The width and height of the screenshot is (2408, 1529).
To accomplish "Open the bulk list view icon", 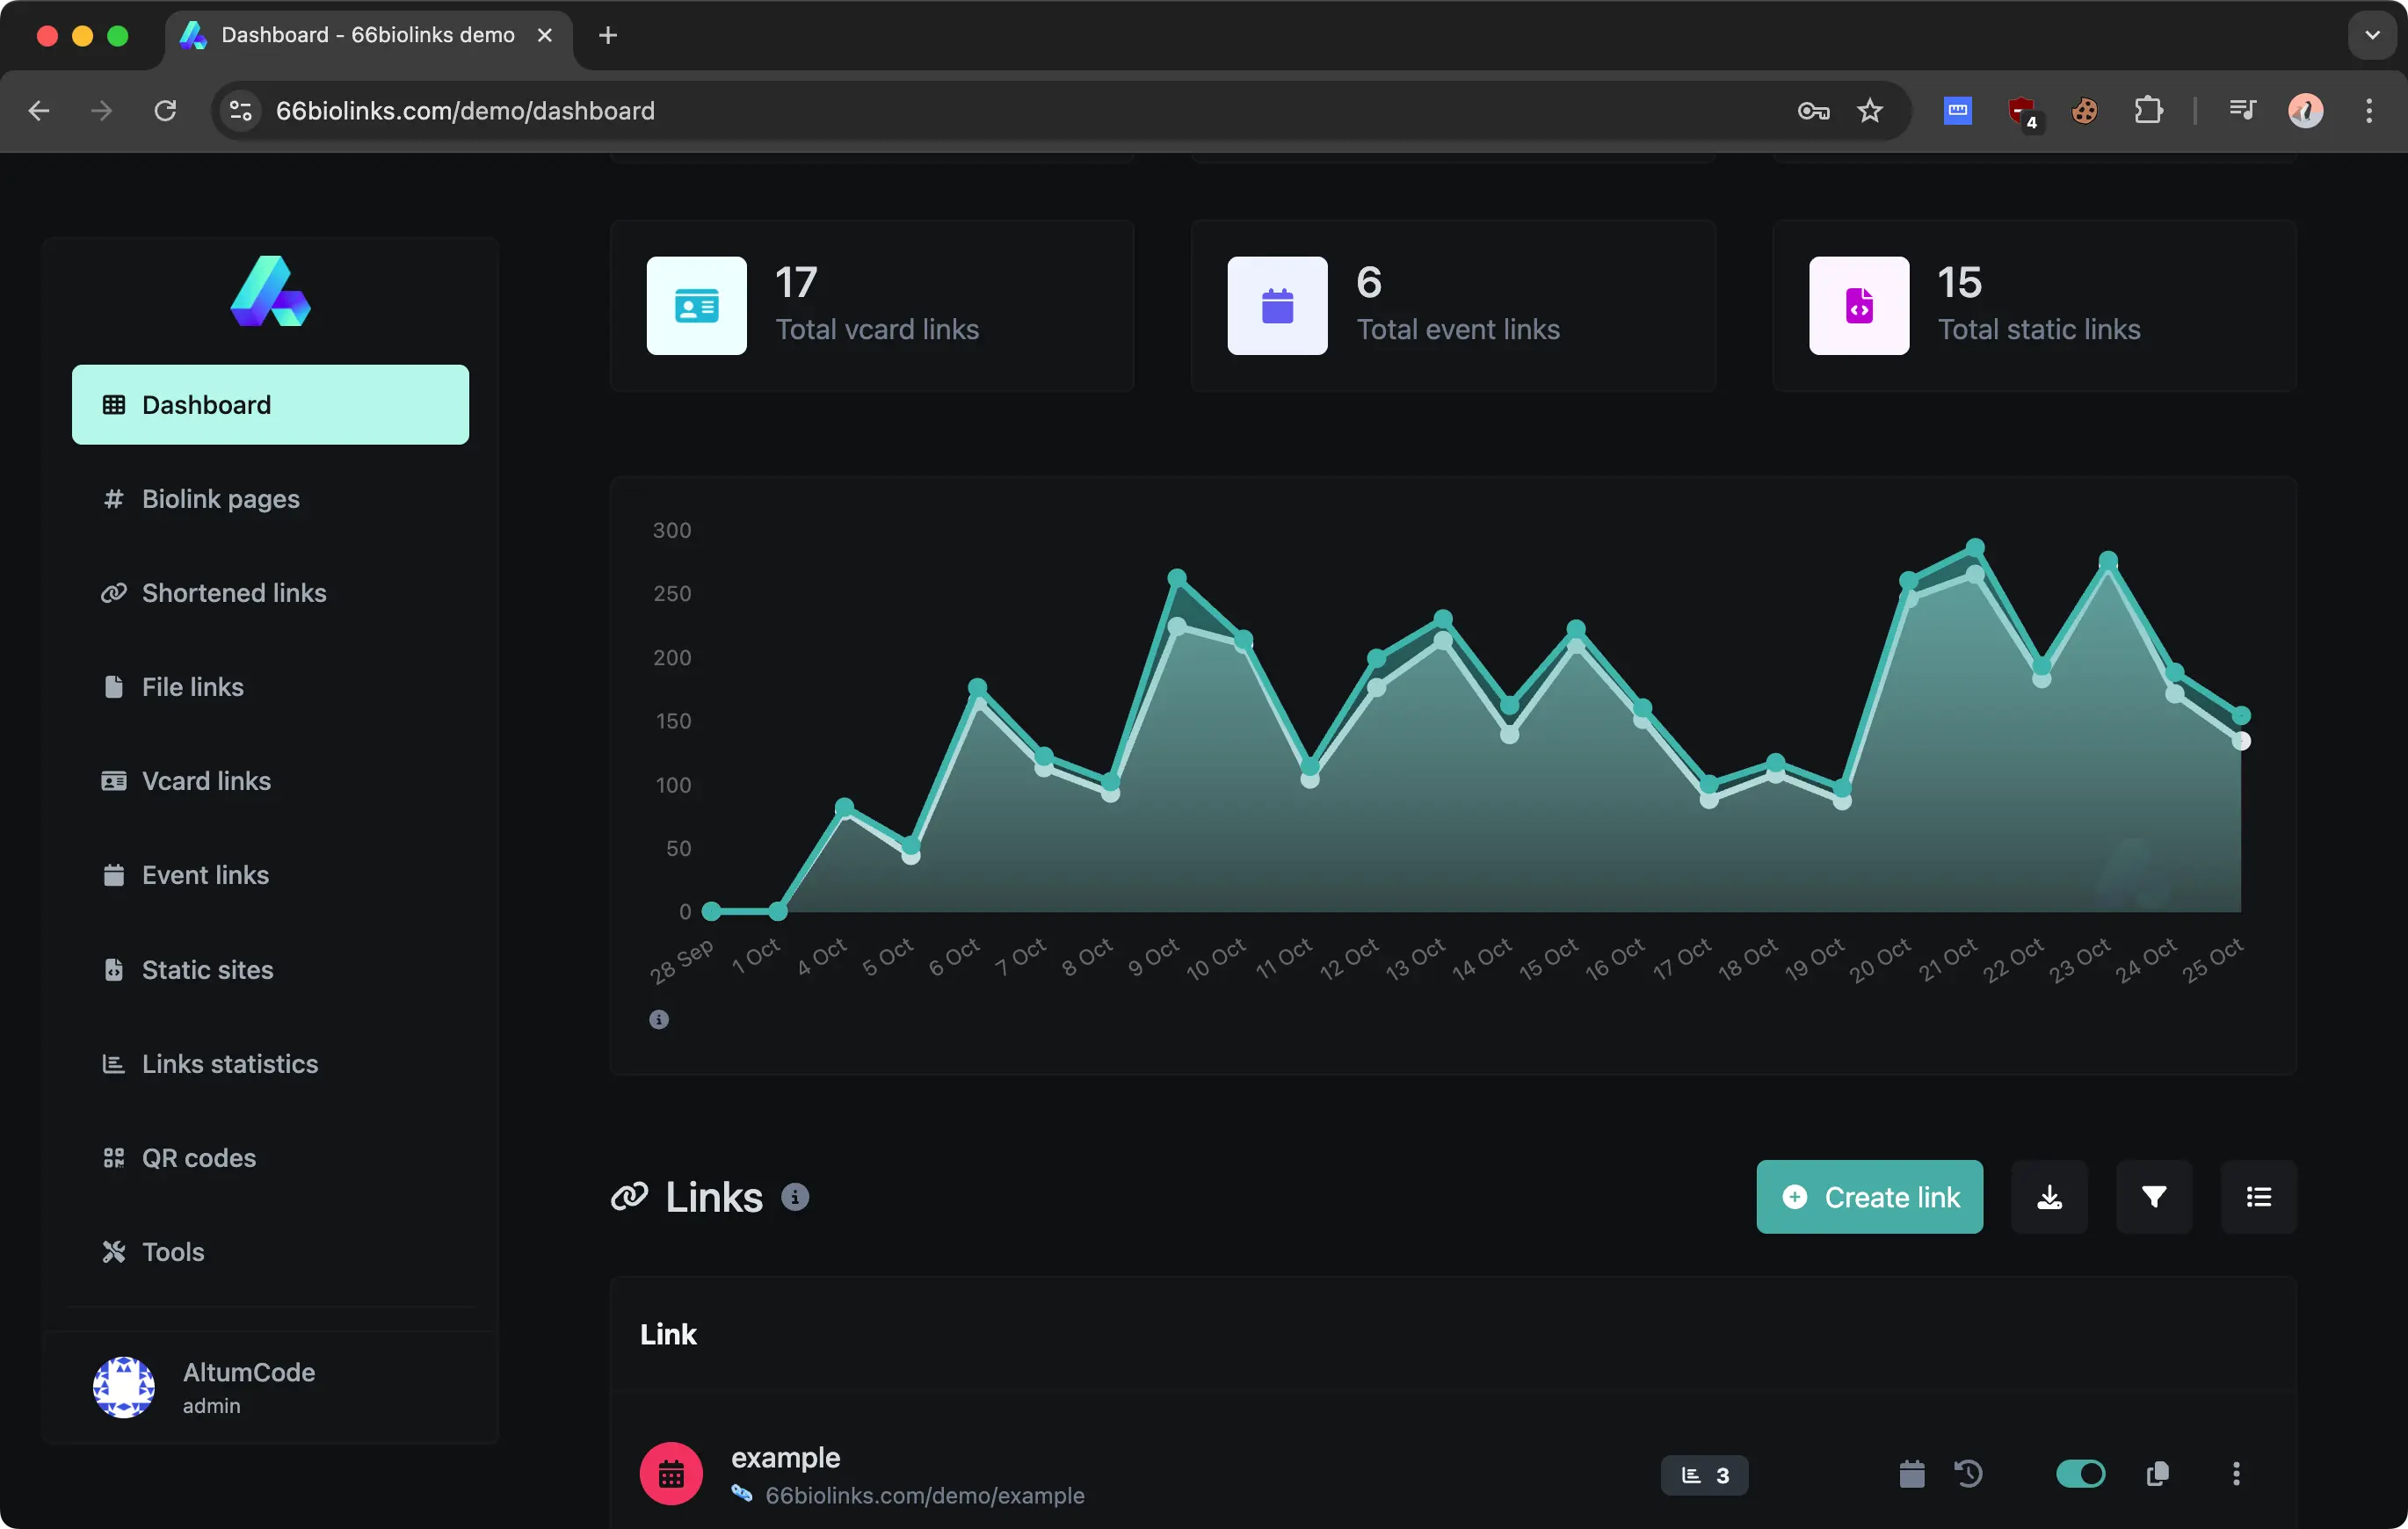I will click(2258, 1197).
